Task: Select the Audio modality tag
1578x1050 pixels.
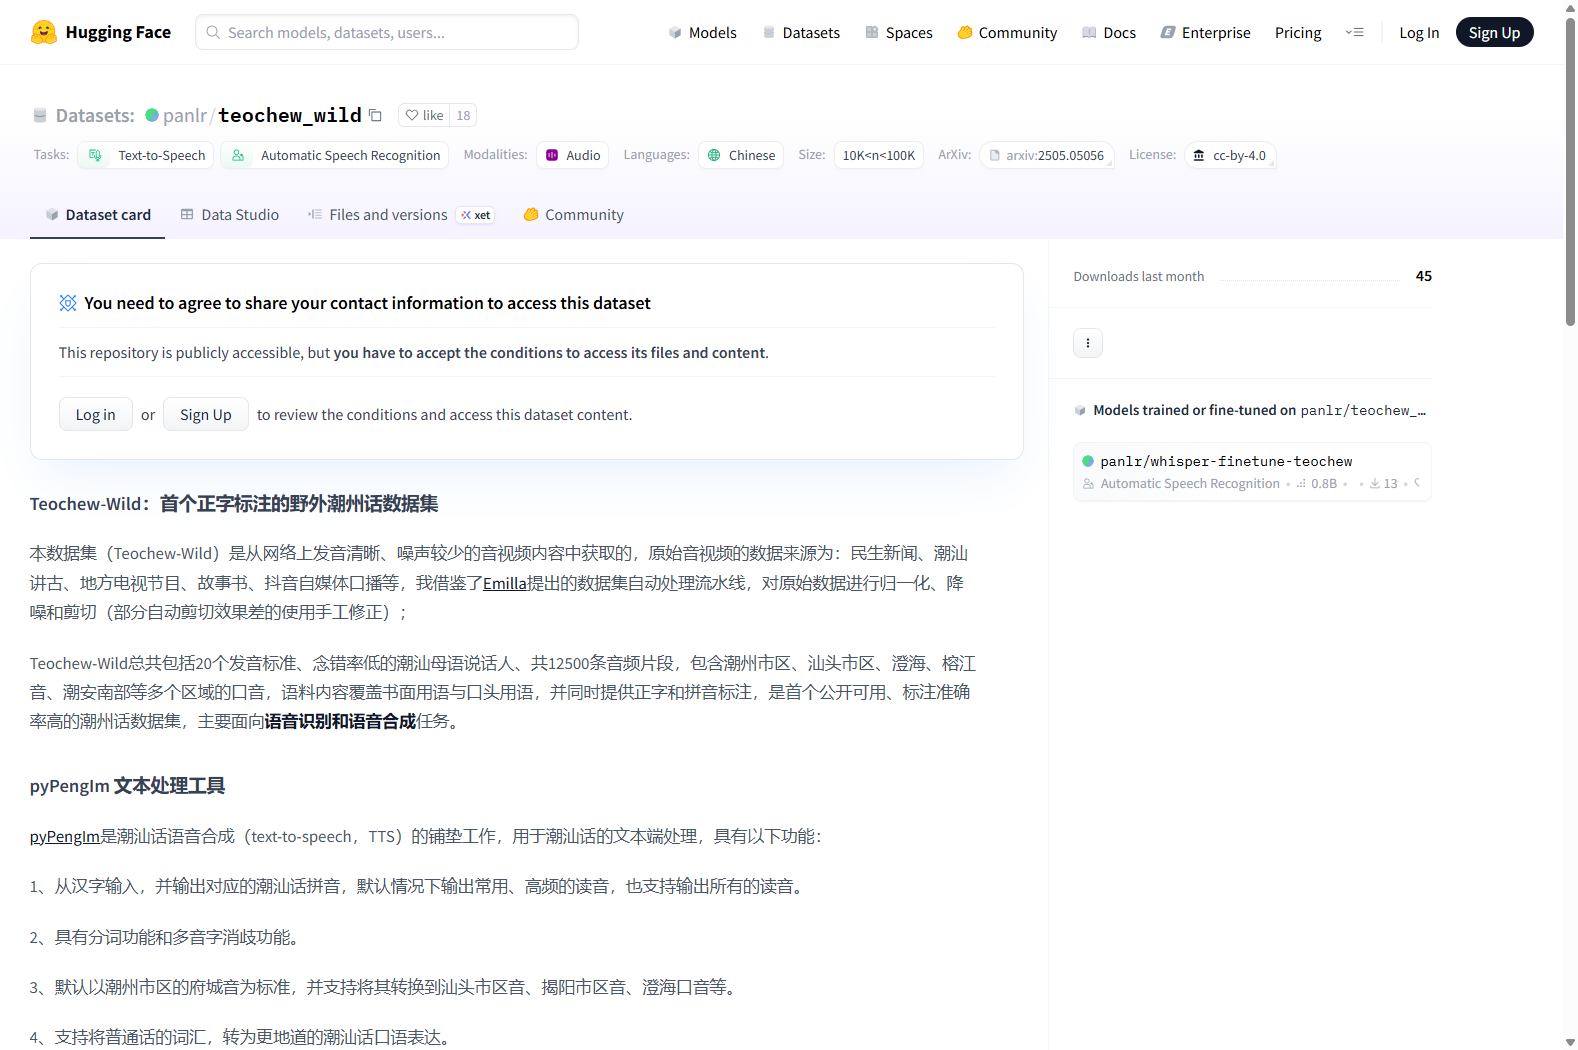Action: (x=573, y=155)
